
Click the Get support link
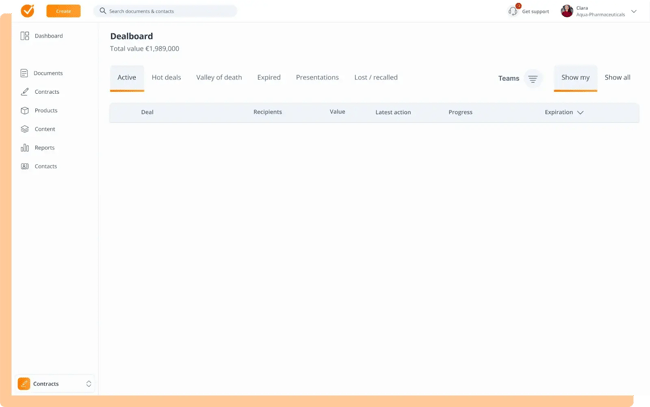tap(535, 12)
